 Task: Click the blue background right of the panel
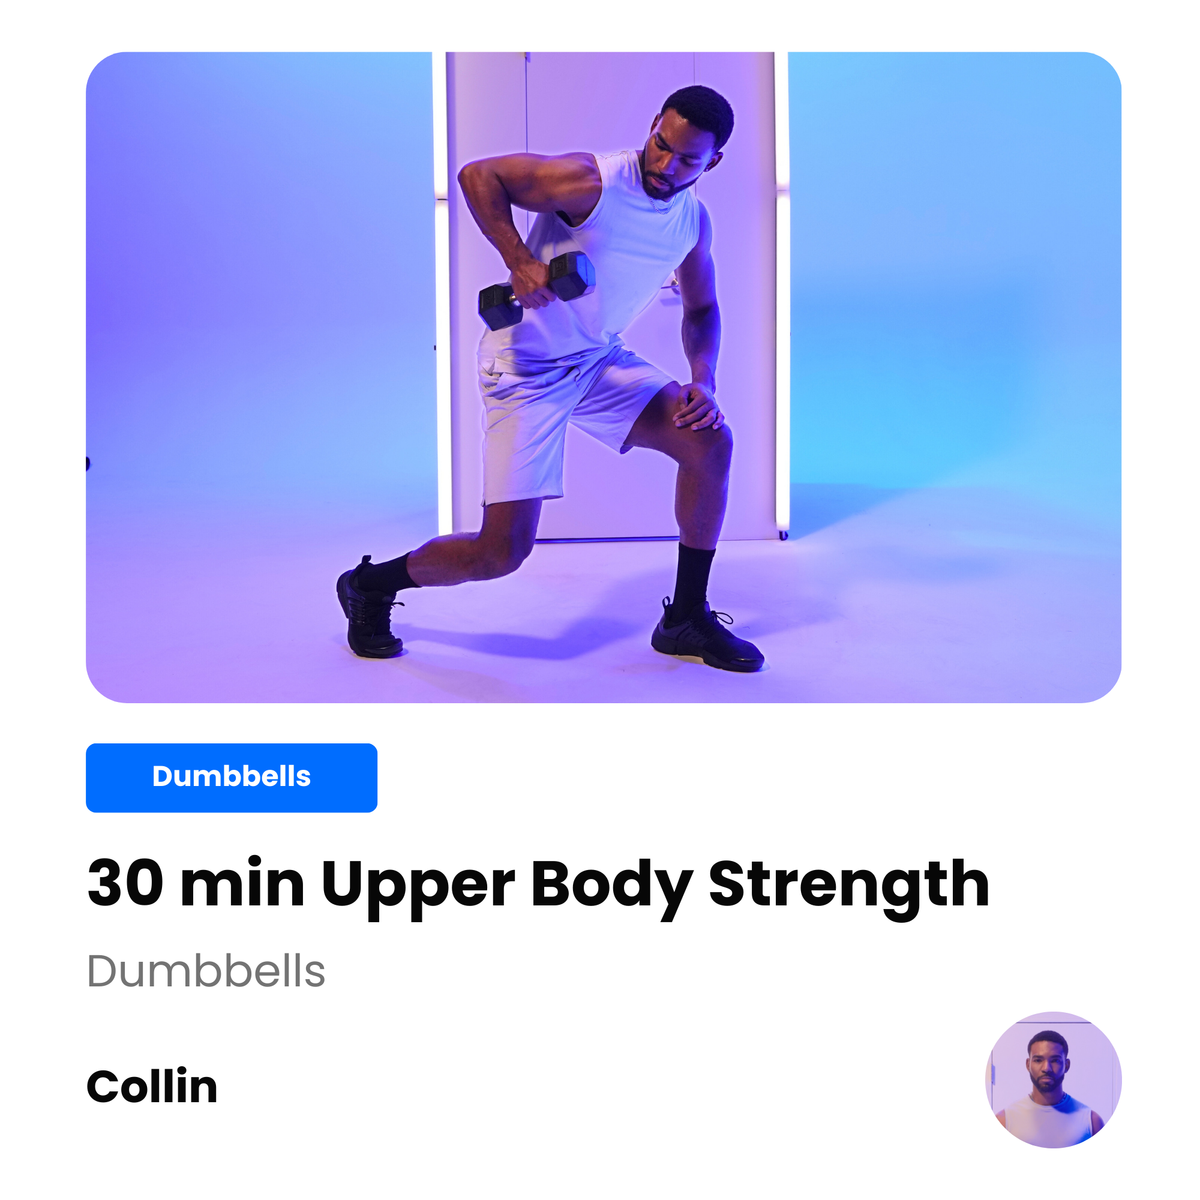point(955,280)
